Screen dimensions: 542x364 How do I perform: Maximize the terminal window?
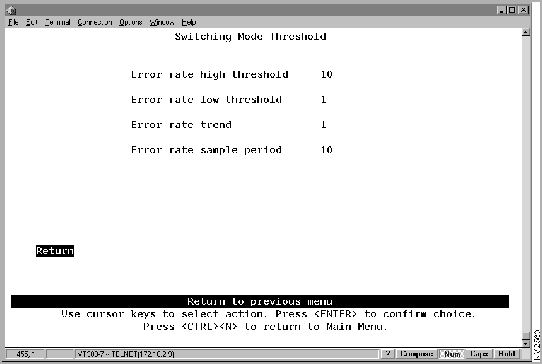point(513,10)
